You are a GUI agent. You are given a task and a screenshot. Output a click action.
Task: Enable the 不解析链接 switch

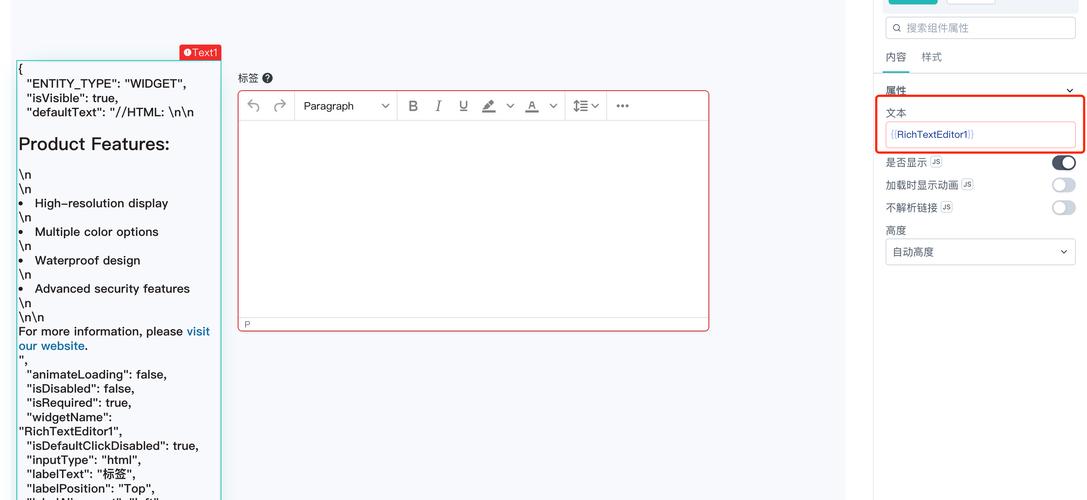[x=1063, y=208]
